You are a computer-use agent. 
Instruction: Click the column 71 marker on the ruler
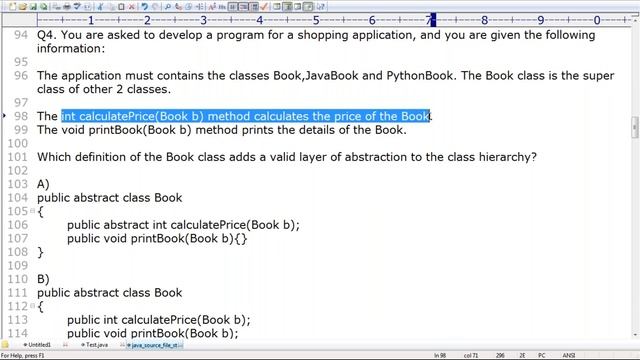pos(433,20)
